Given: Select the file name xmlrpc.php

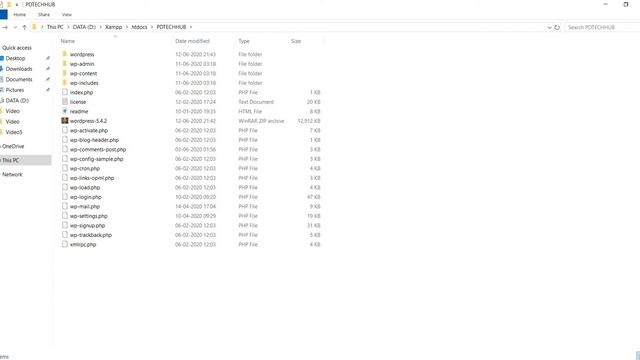Looking at the screenshot, I should (83, 245).
